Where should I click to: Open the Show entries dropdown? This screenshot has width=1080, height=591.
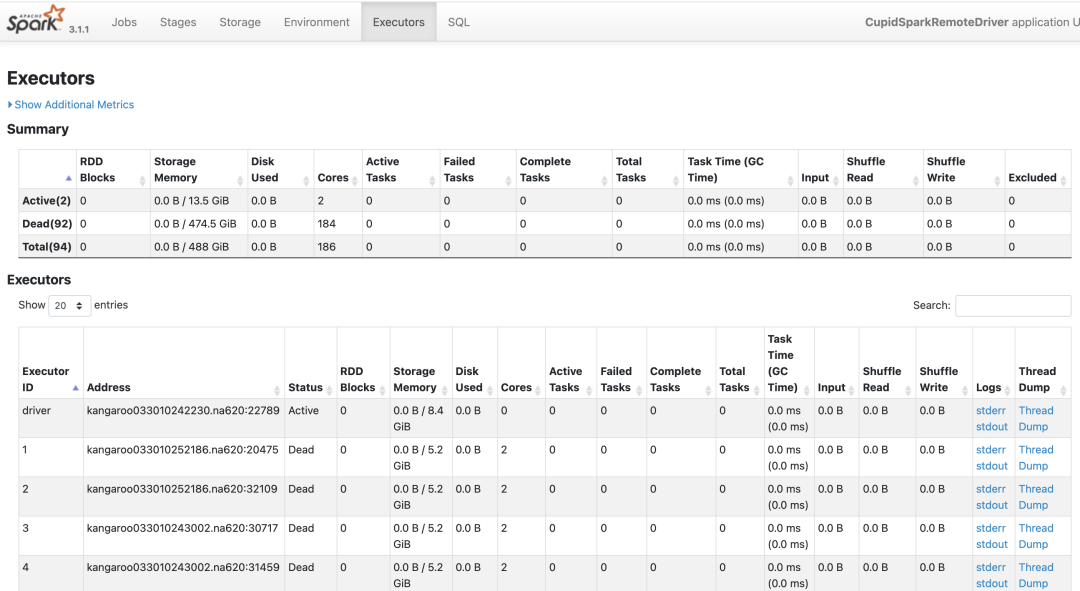69,306
